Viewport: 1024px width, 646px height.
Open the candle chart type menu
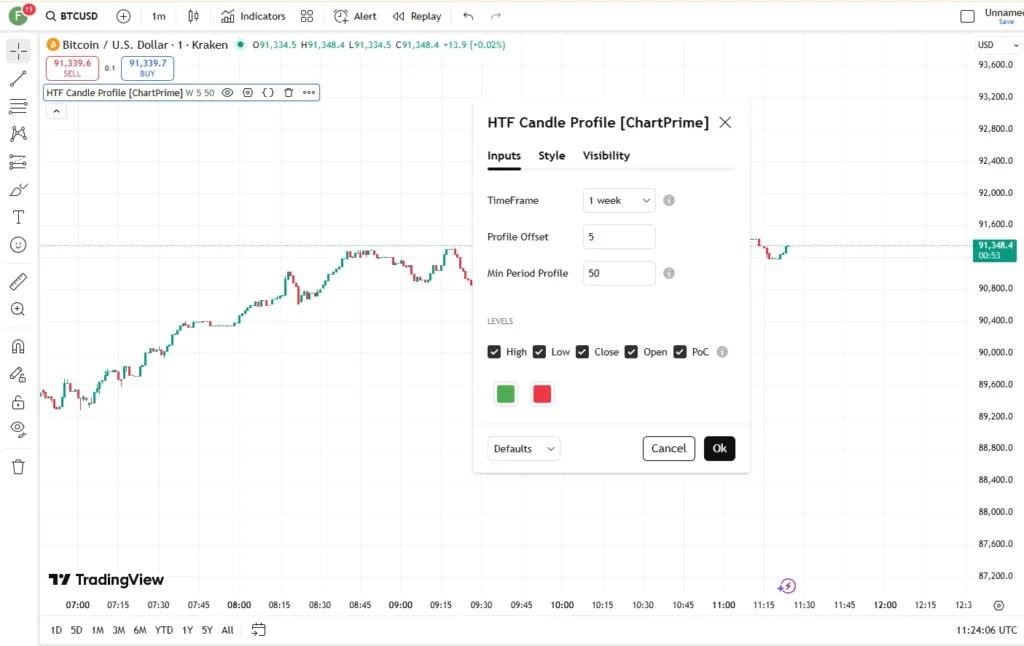[x=193, y=16]
